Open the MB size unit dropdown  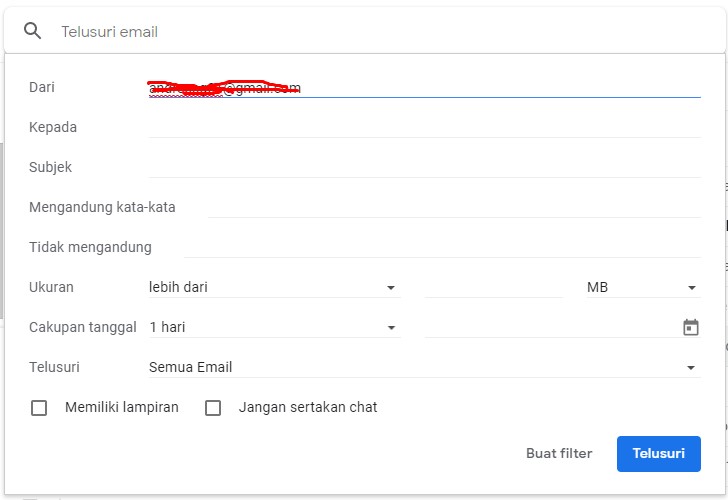(x=642, y=287)
